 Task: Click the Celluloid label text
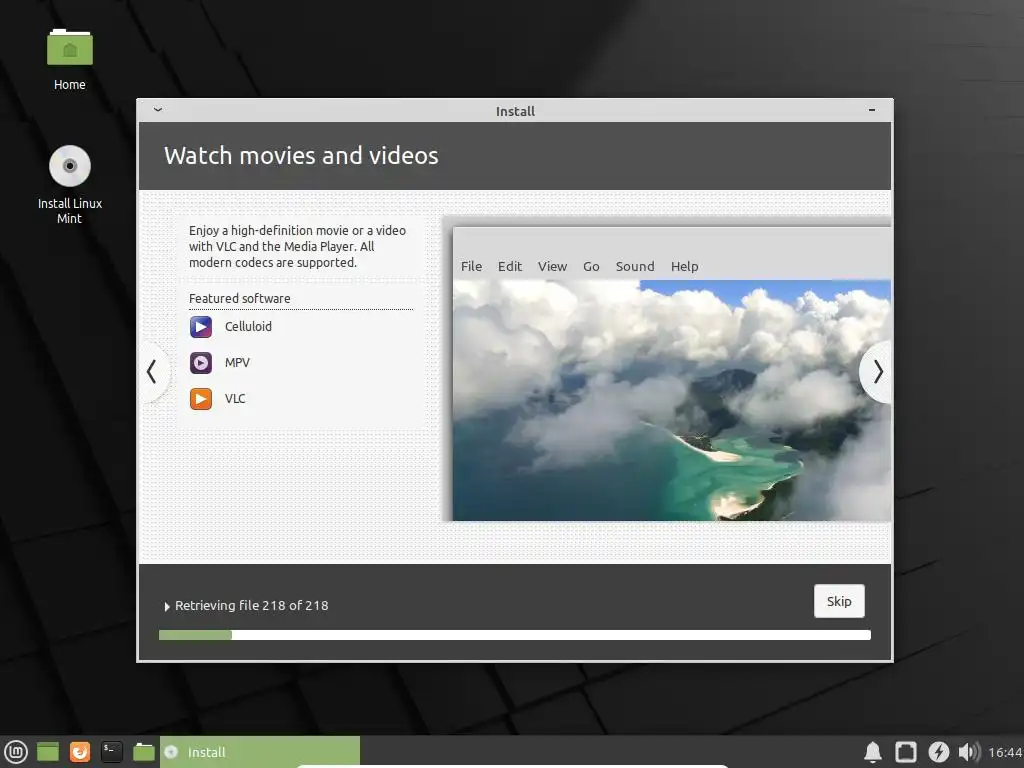(x=248, y=327)
